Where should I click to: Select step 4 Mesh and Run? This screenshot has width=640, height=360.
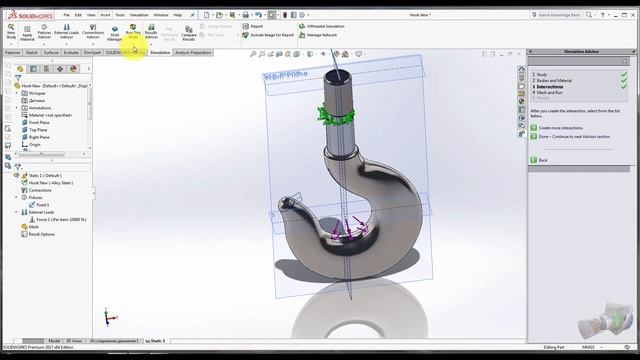(547, 93)
